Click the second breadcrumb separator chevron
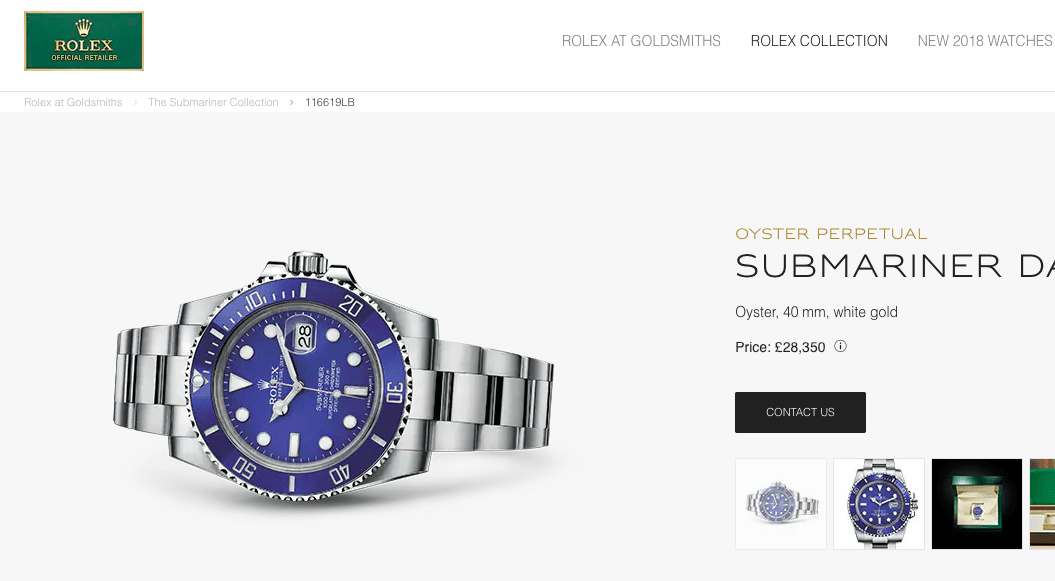Screen dimensions: 1055x581 click(291, 102)
